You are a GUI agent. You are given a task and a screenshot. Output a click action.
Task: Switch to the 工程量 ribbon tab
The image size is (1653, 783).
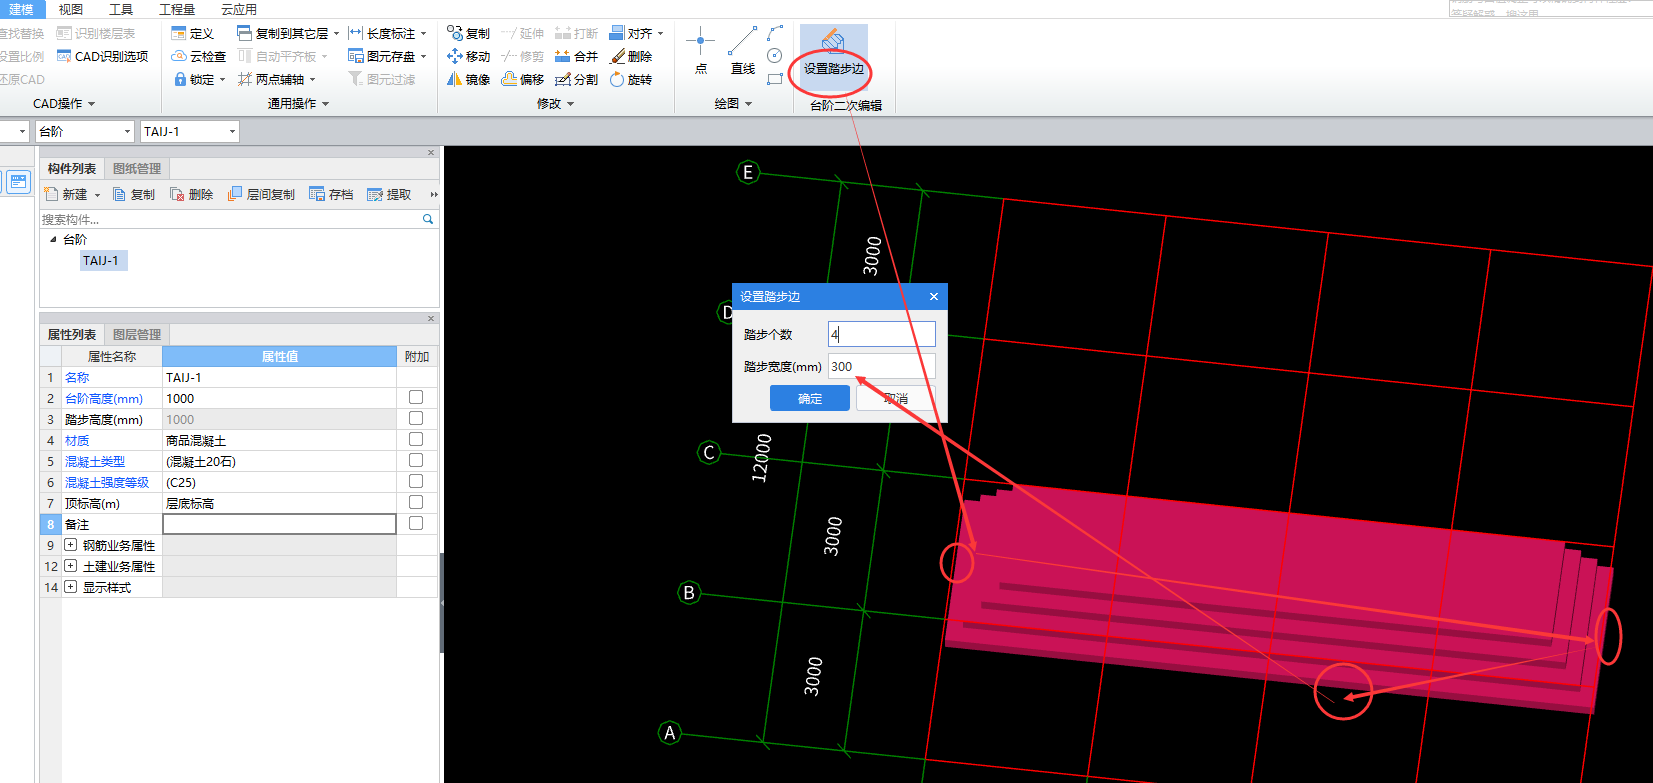click(177, 9)
